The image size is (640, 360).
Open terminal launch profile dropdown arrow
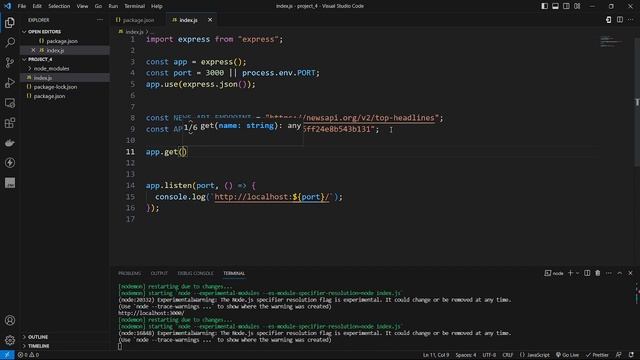pyautogui.click(x=577, y=273)
